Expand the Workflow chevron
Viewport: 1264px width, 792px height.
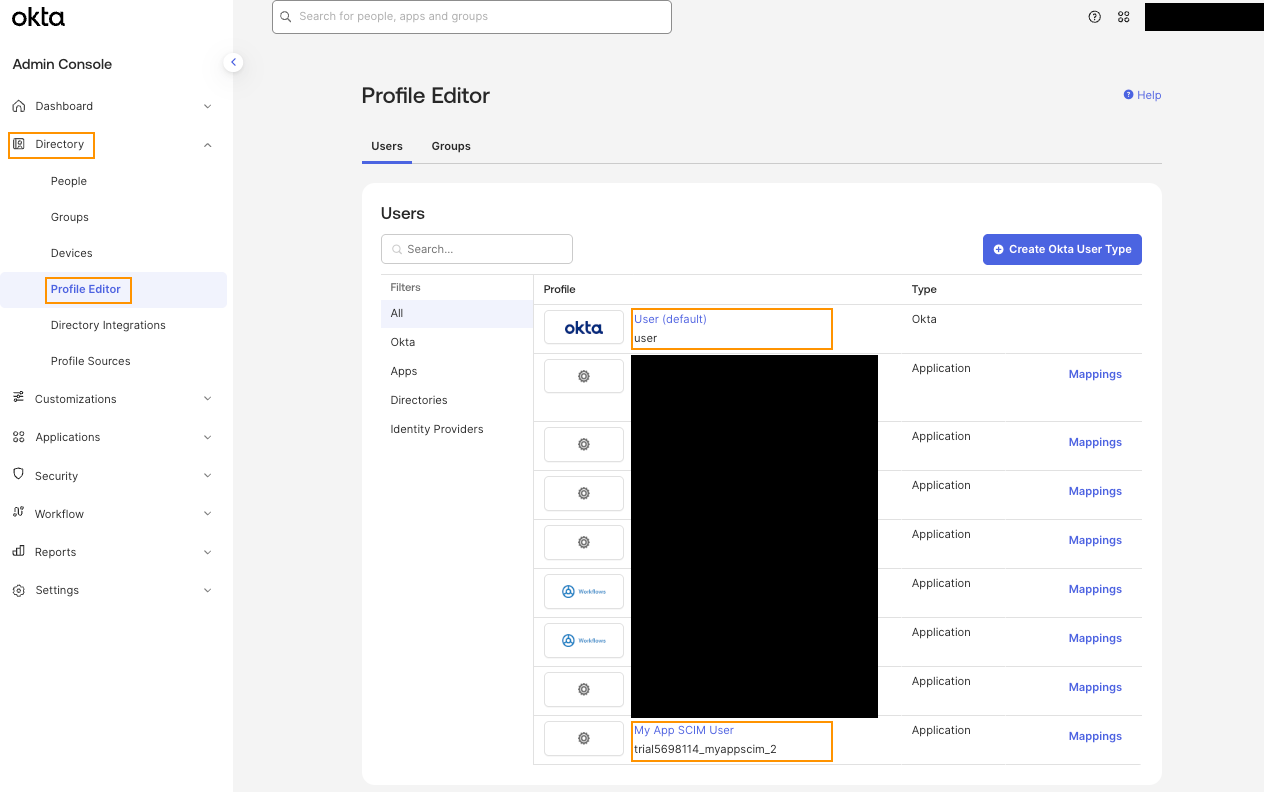(x=208, y=514)
